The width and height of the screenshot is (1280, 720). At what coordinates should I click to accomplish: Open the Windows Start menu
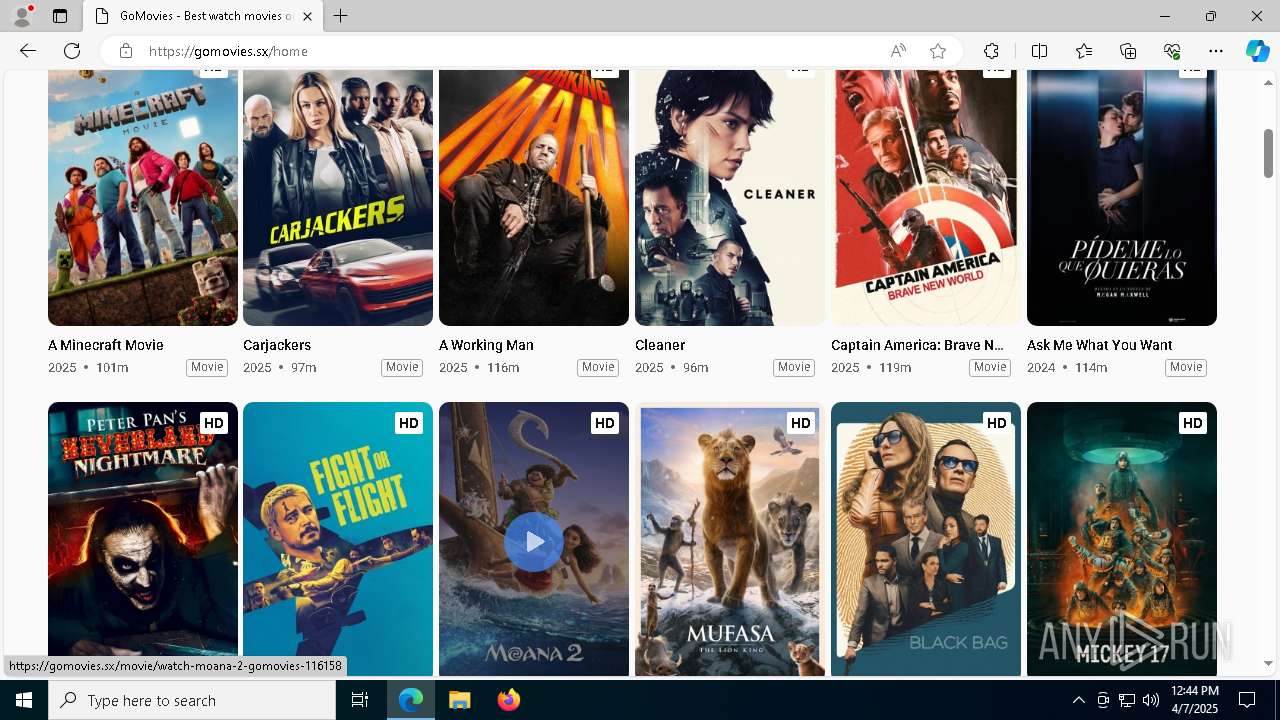pyautogui.click(x=24, y=700)
